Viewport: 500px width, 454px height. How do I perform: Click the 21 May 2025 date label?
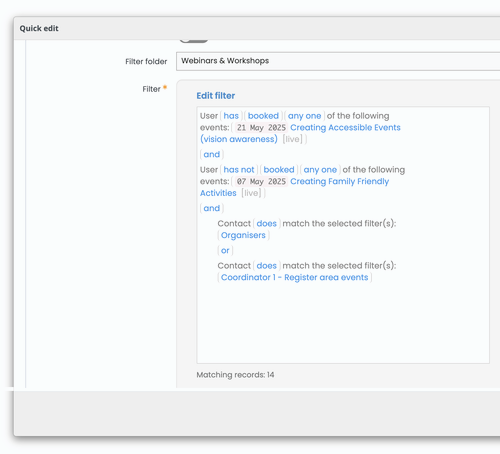(261, 128)
